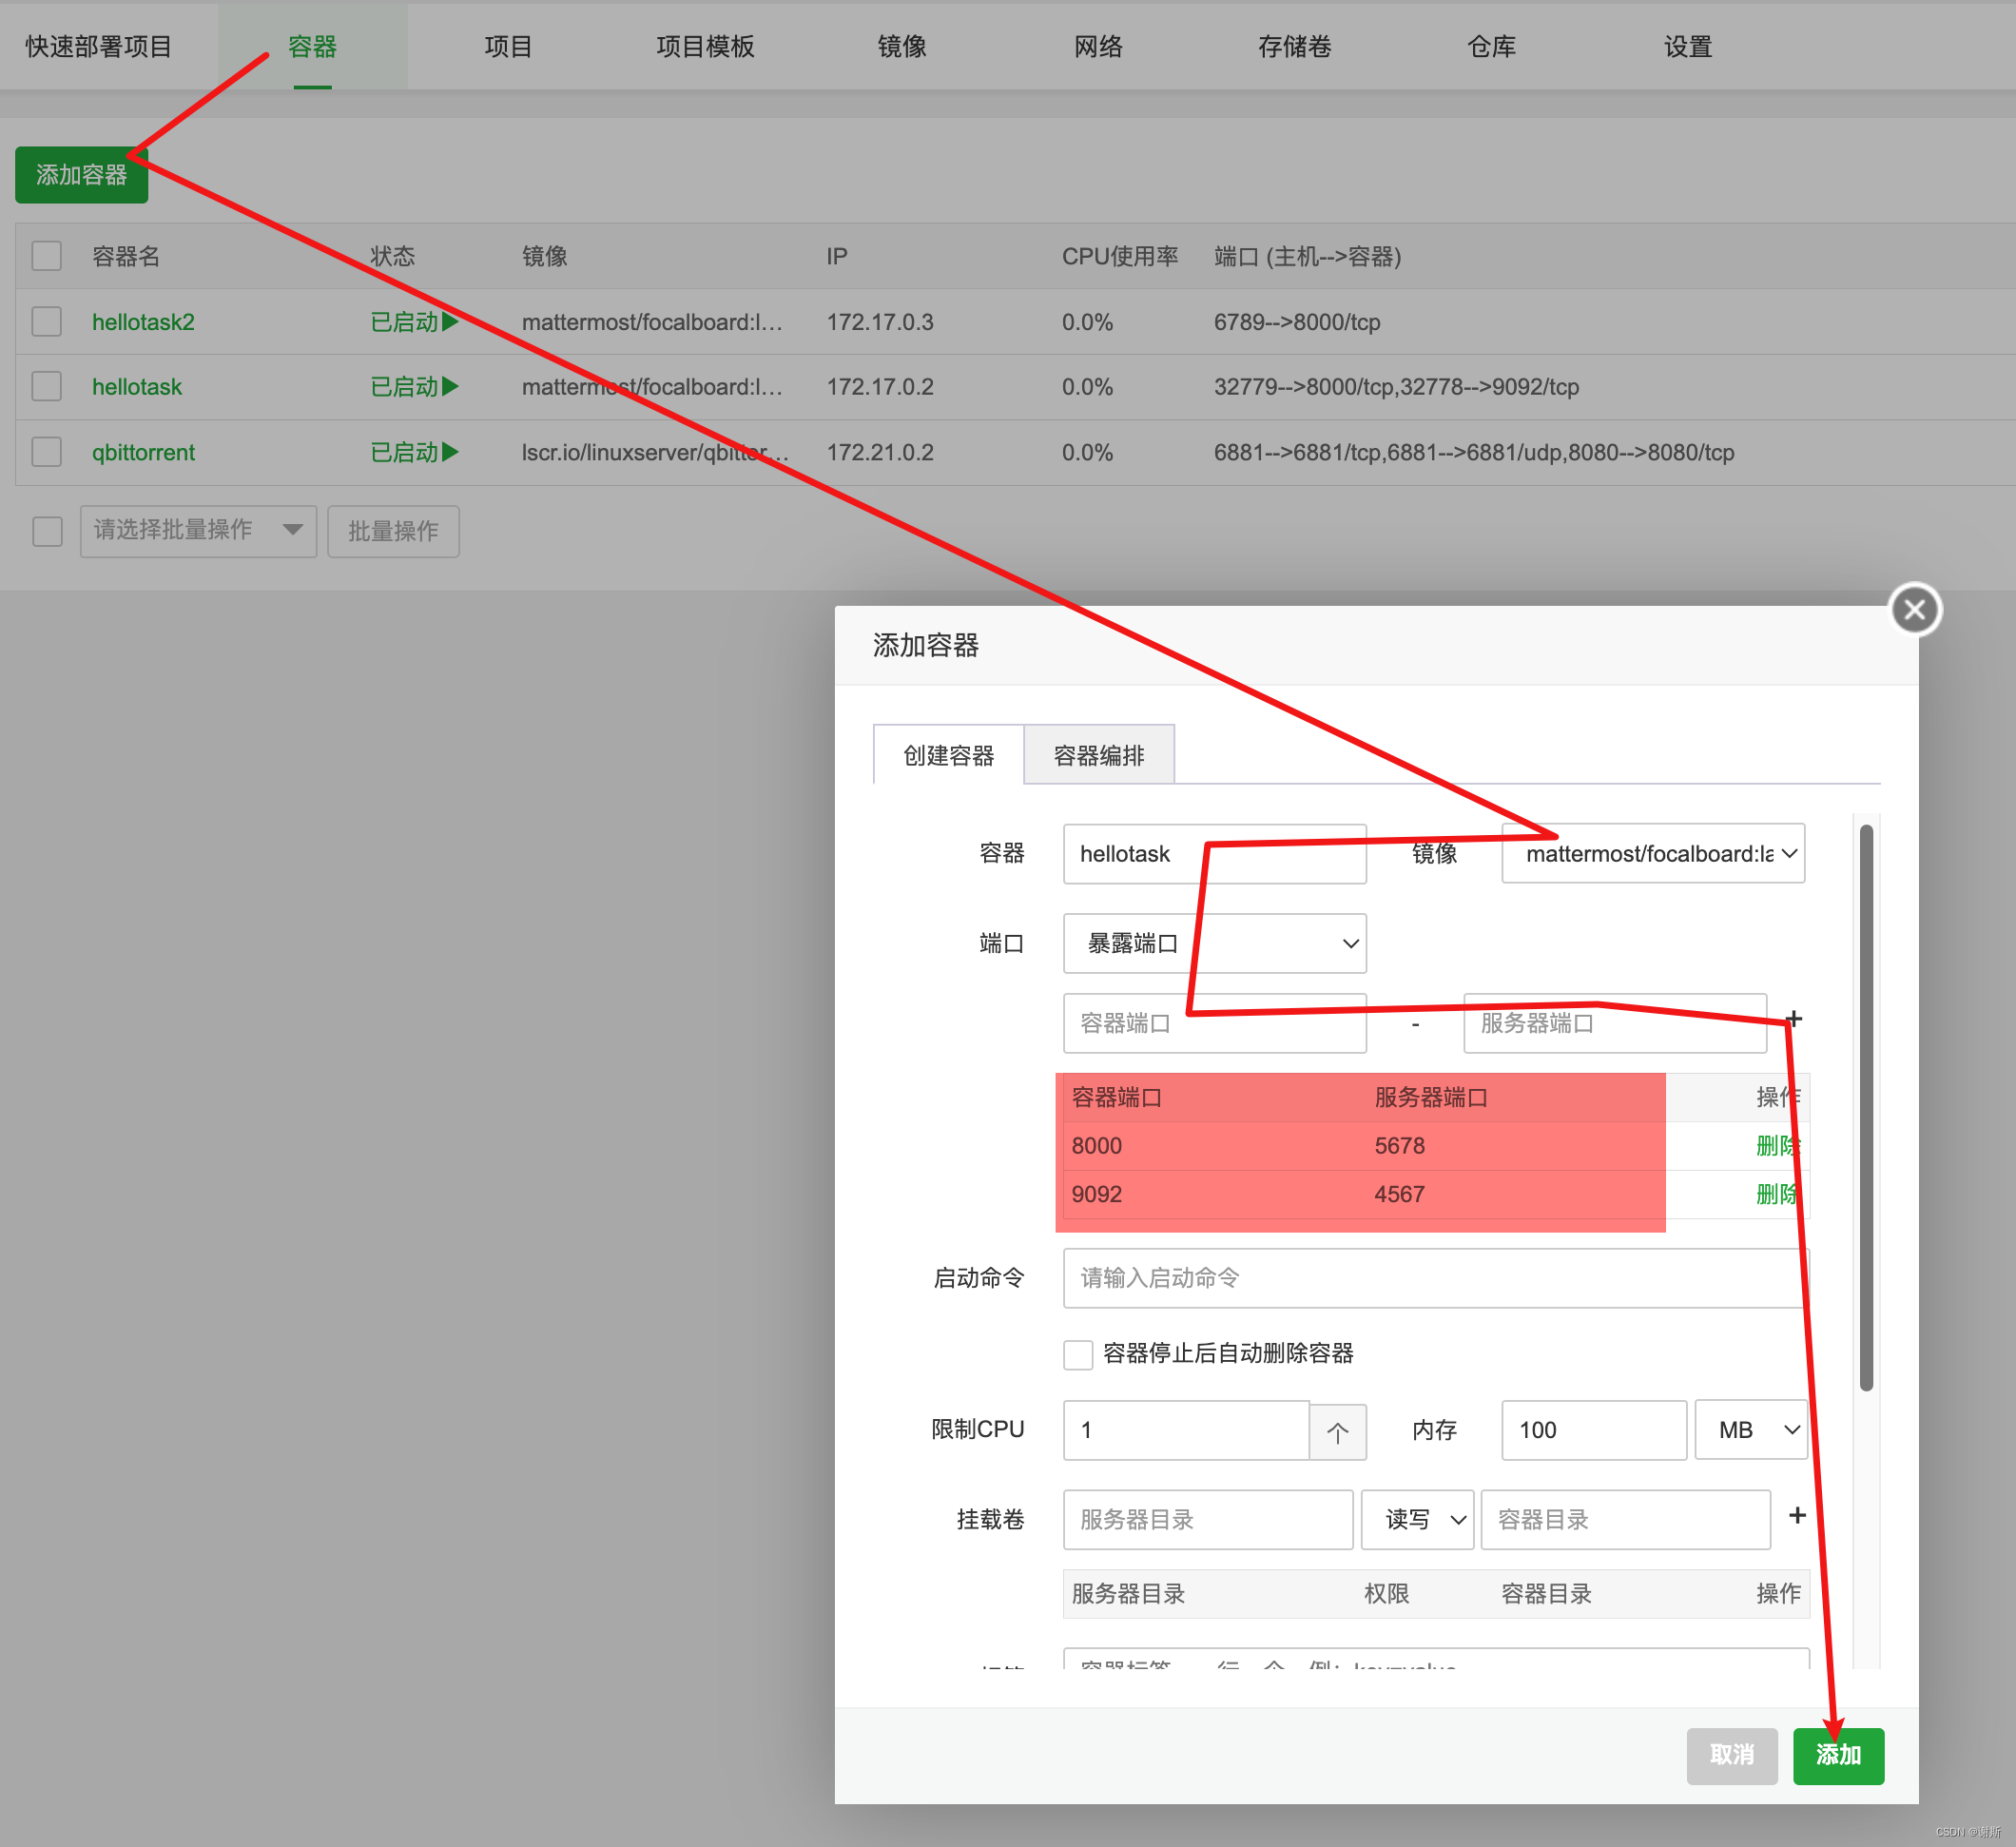Open the memory unit MB dropdown
Image resolution: width=2016 pixels, height=1847 pixels.
click(1751, 1430)
